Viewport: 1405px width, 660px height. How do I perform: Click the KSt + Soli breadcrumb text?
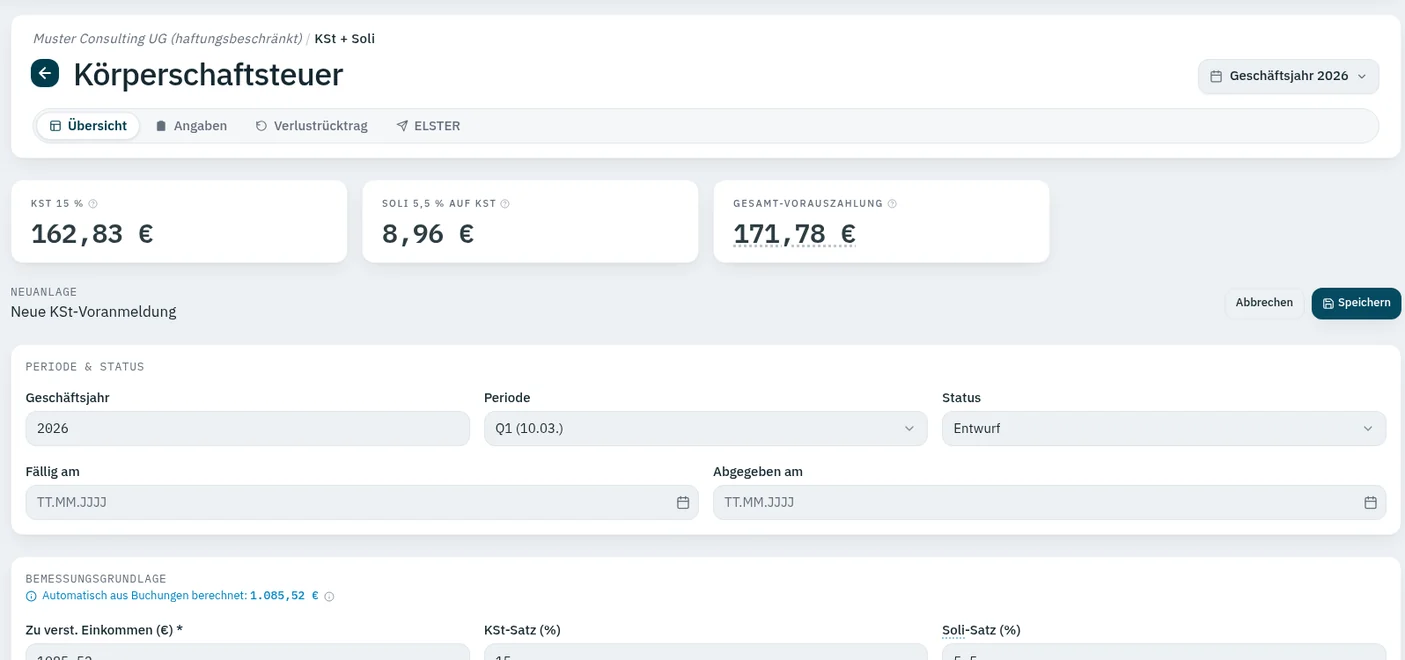(x=345, y=39)
